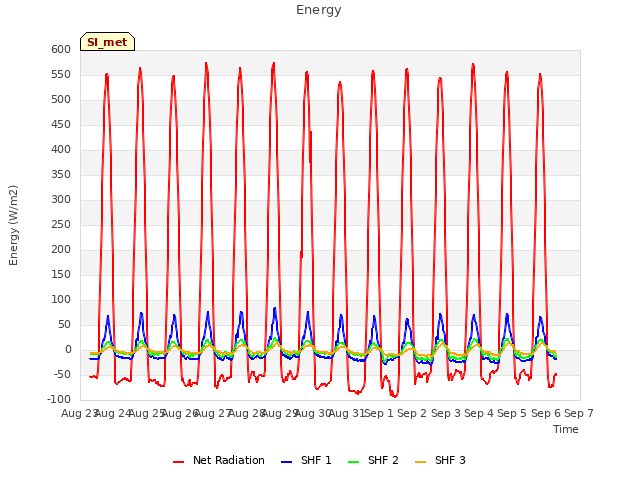
Task: Click the -50 y-axis tick label
Action: click(x=62, y=375)
